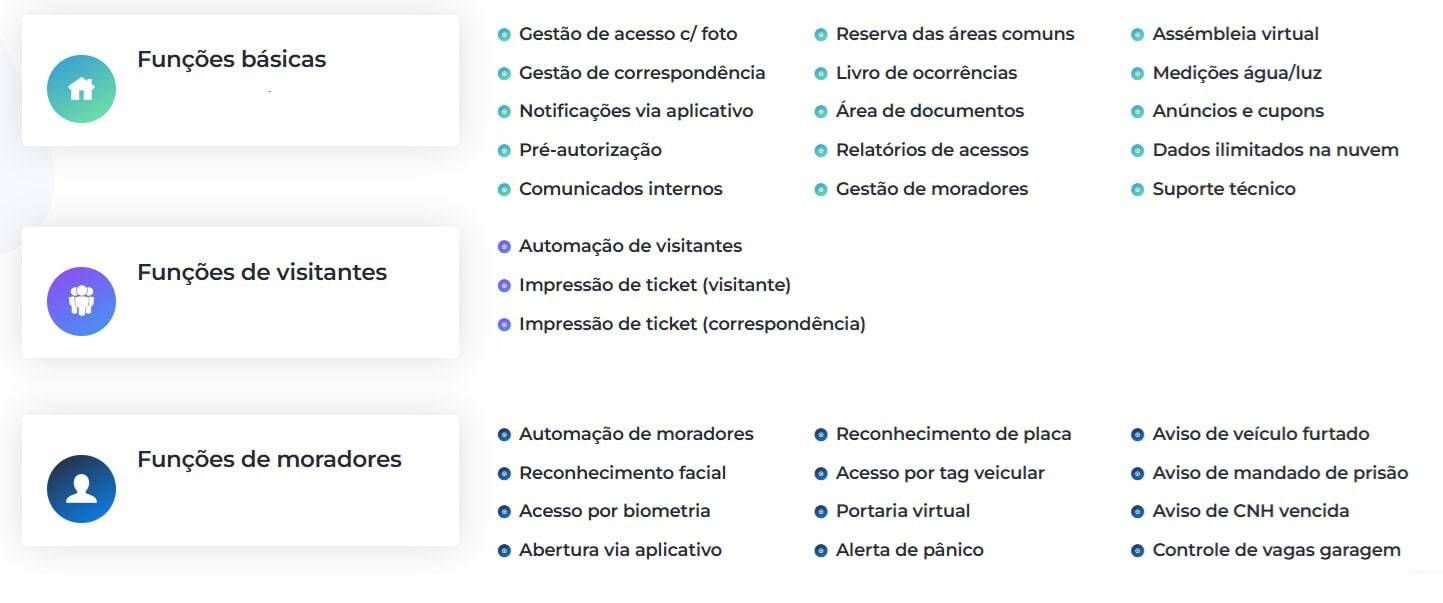The width and height of the screenshot is (1443, 603).
Task: Click Livro de ocorrências item
Action: click(x=925, y=73)
